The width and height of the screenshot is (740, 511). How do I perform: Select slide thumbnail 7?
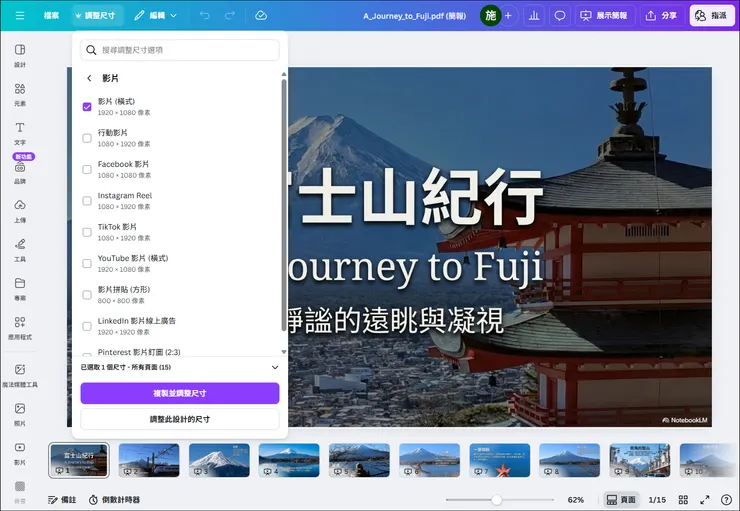click(500, 460)
